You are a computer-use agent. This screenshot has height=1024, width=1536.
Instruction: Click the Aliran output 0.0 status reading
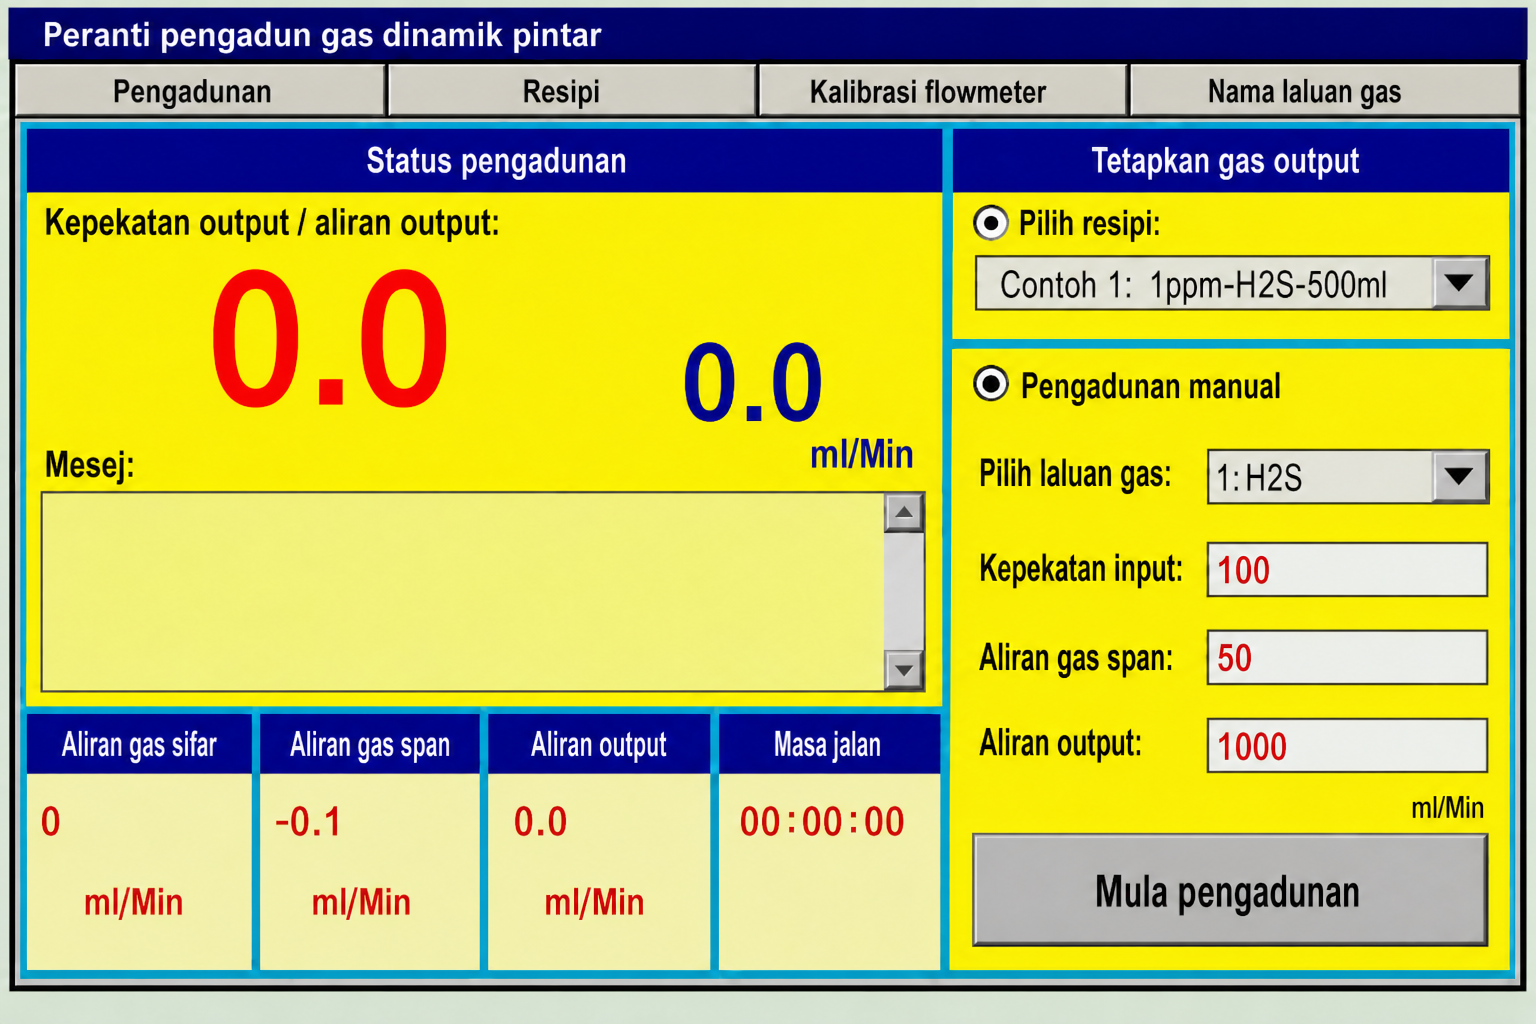click(540, 822)
